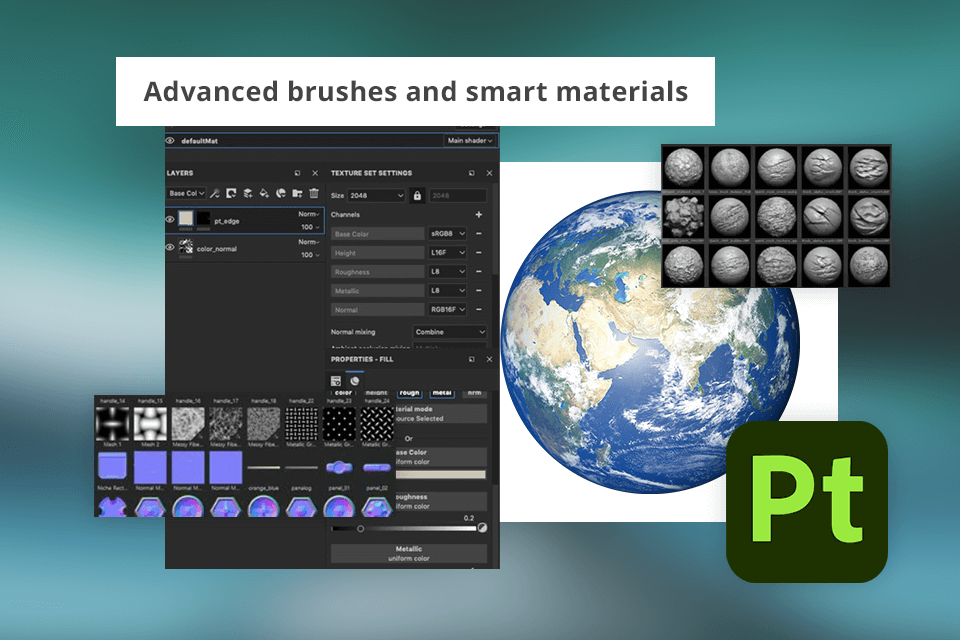Open the Roughness L8 format dropdown
This screenshot has width=960, height=640.
click(448, 271)
